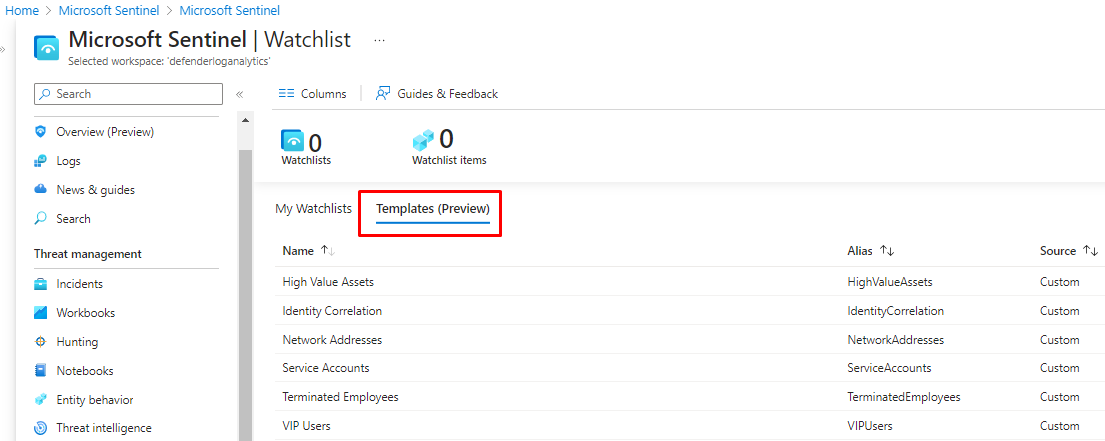Open Workbooks using its chart icon
This screenshot has width=1105, height=441.
tap(41, 313)
